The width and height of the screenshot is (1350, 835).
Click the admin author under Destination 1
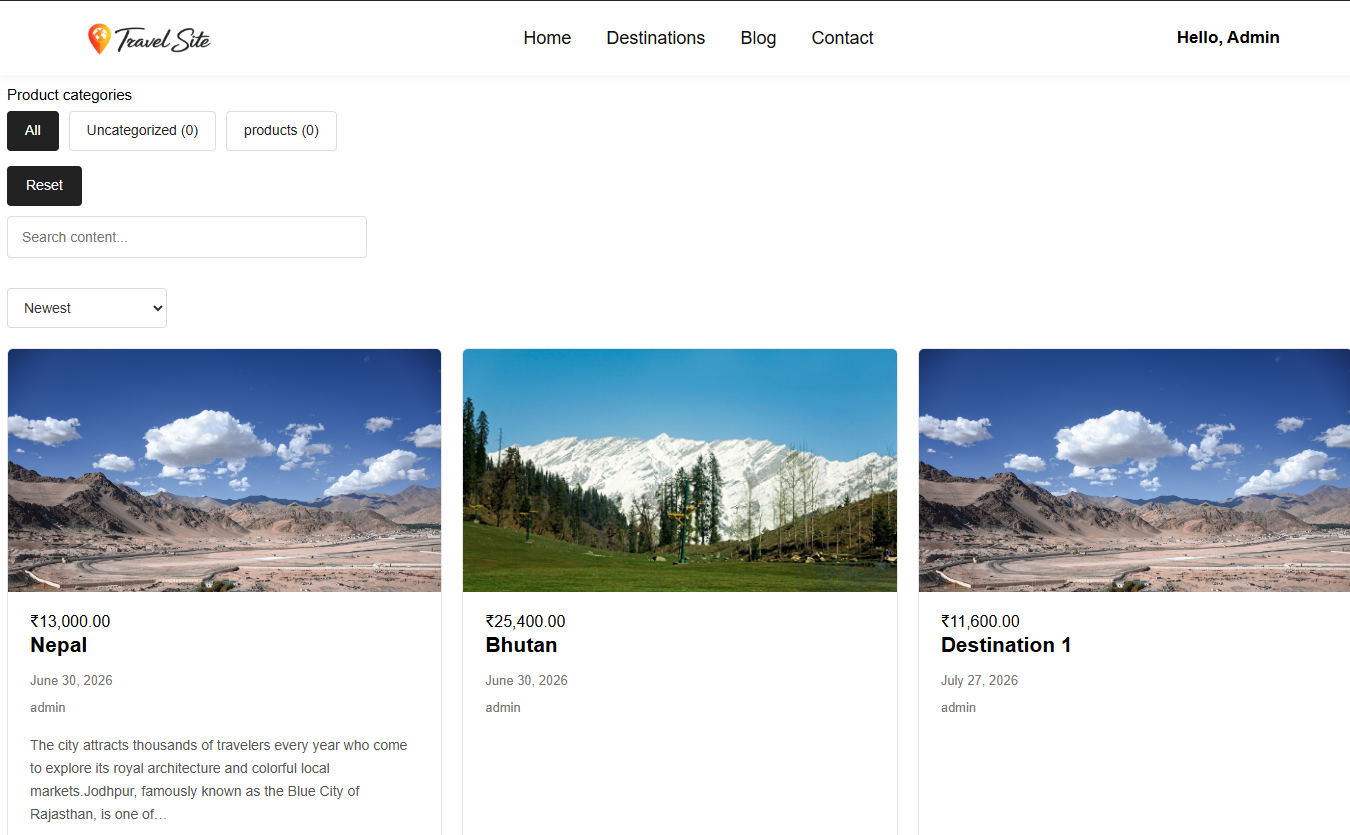[x=958, y=707]
